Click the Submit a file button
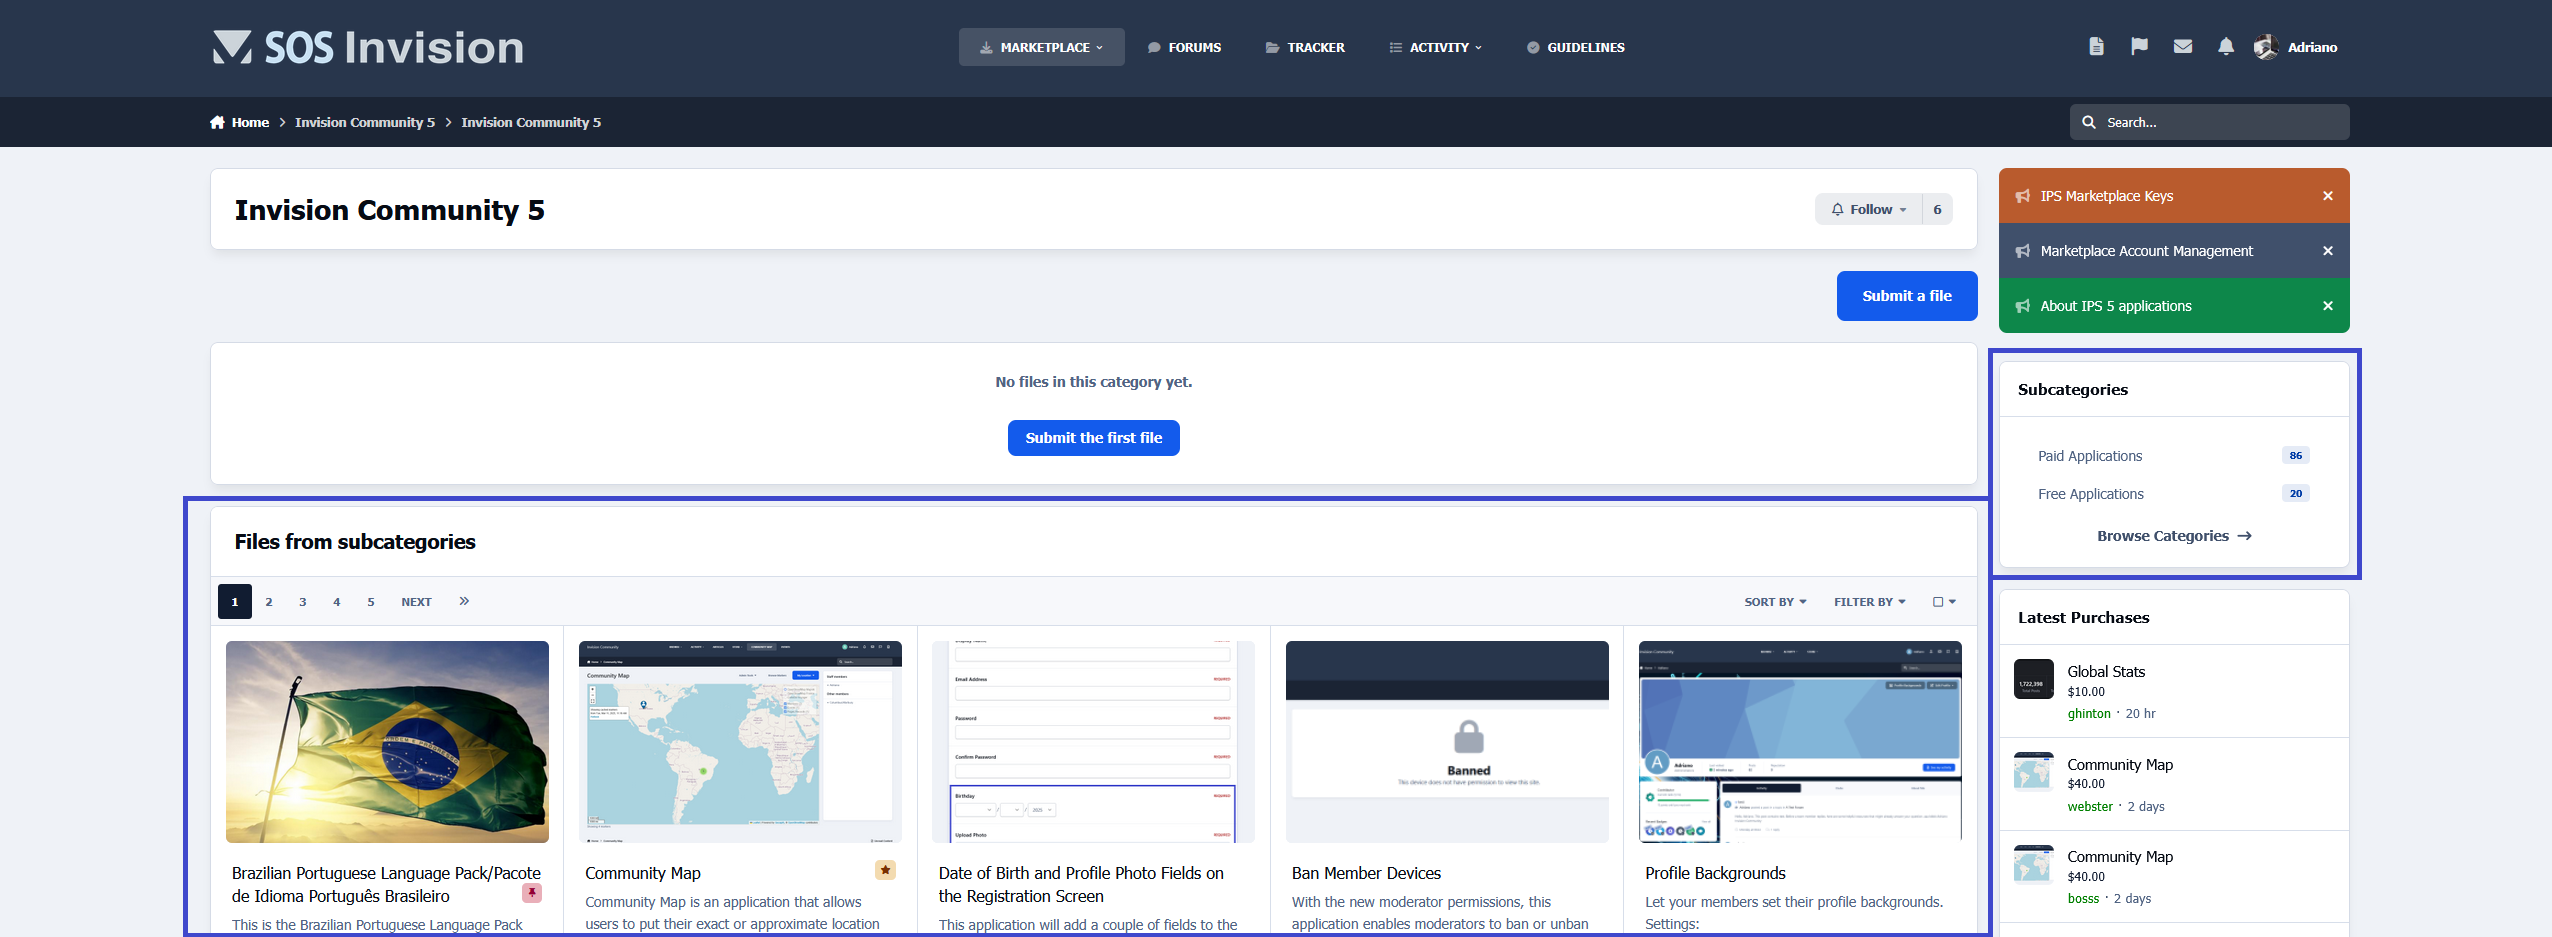This screenshot has width=2552, height=937. tap(1906, 296)
